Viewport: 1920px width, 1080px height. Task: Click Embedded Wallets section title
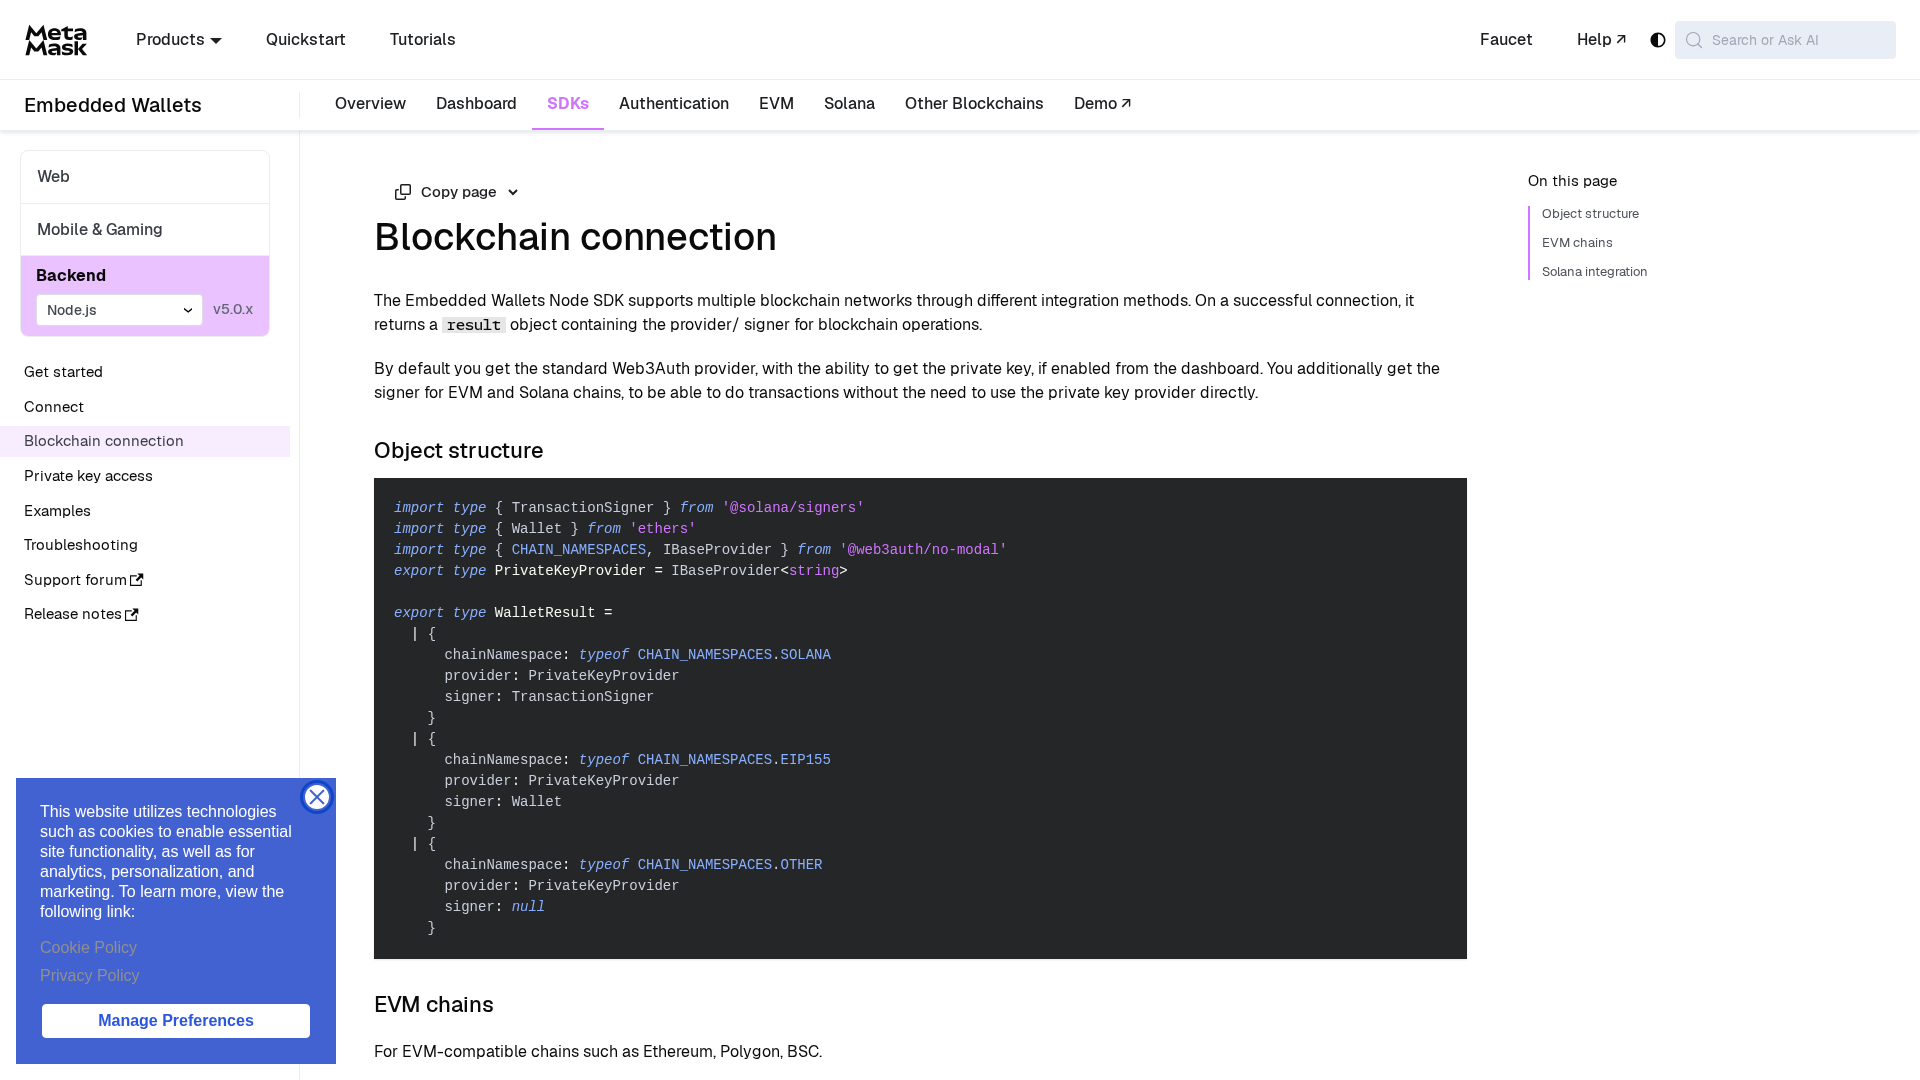[x=113, y=105]
